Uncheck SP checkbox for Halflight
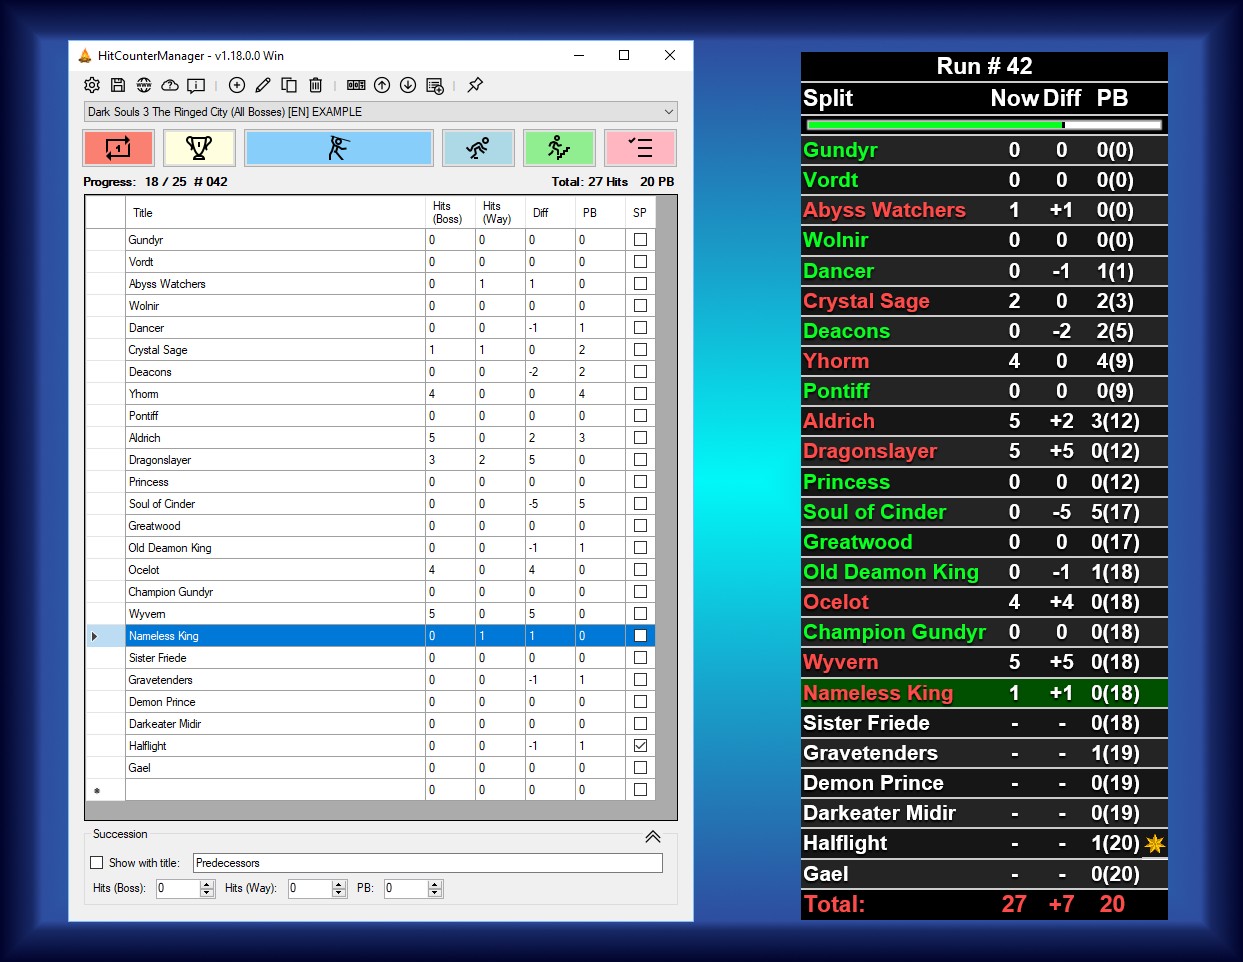 click(640, 746)
